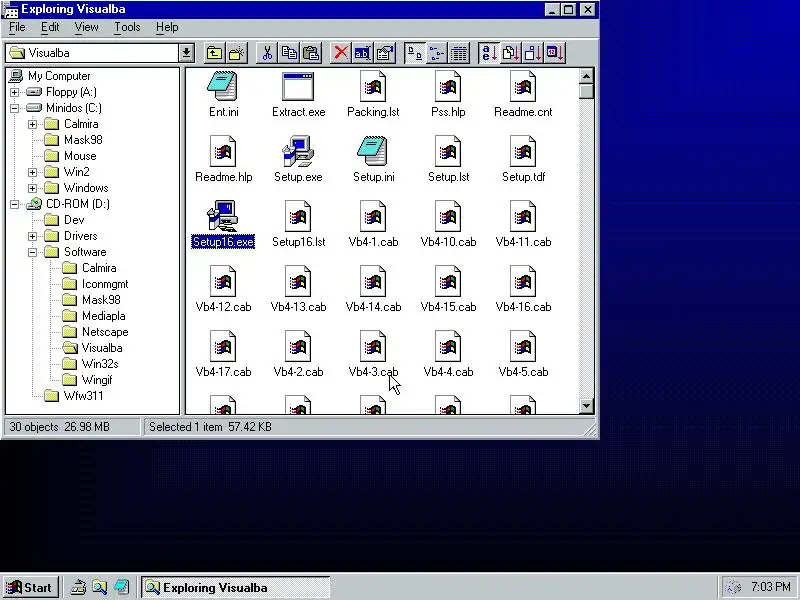
Task: Paste from clipboard via toolbar
Action: pyautogui.click(x=311, y=53)
